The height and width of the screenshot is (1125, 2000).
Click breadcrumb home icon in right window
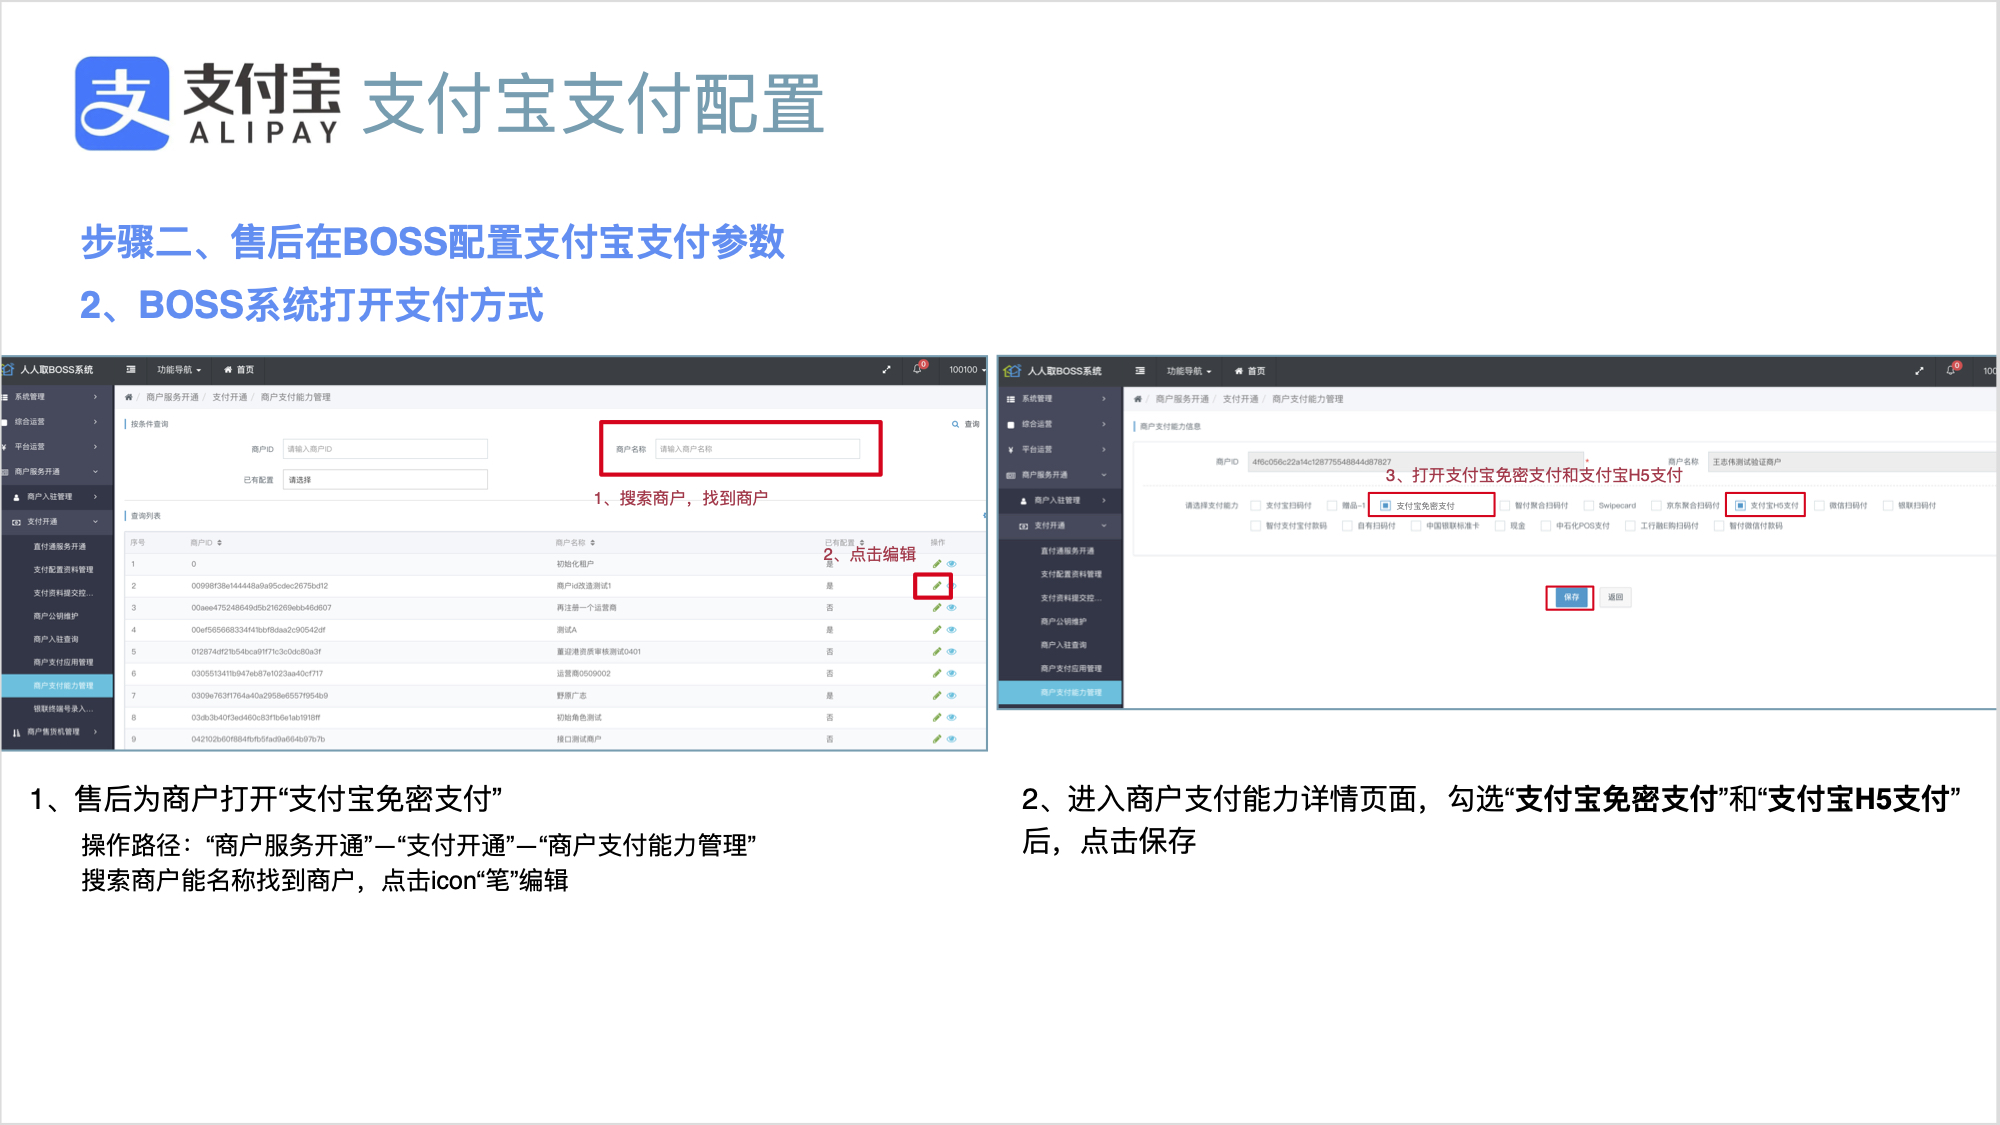[1138, 399]
